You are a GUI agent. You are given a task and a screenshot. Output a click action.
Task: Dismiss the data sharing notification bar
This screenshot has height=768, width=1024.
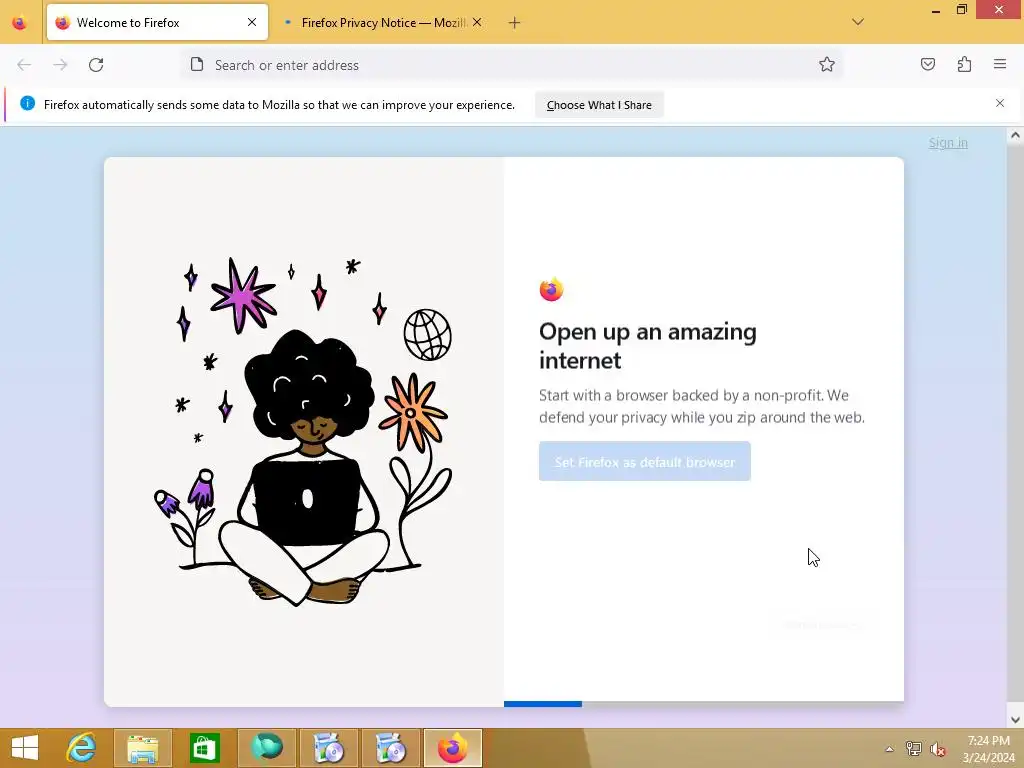pyautogui.click(x=1000, y=103)
